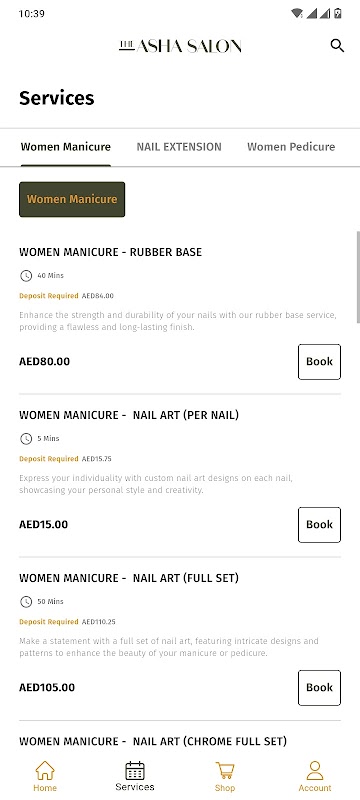Tap the clock icon beside 5 Mins
This screenshot has height=800, width=360.
(x=26, y=438)
